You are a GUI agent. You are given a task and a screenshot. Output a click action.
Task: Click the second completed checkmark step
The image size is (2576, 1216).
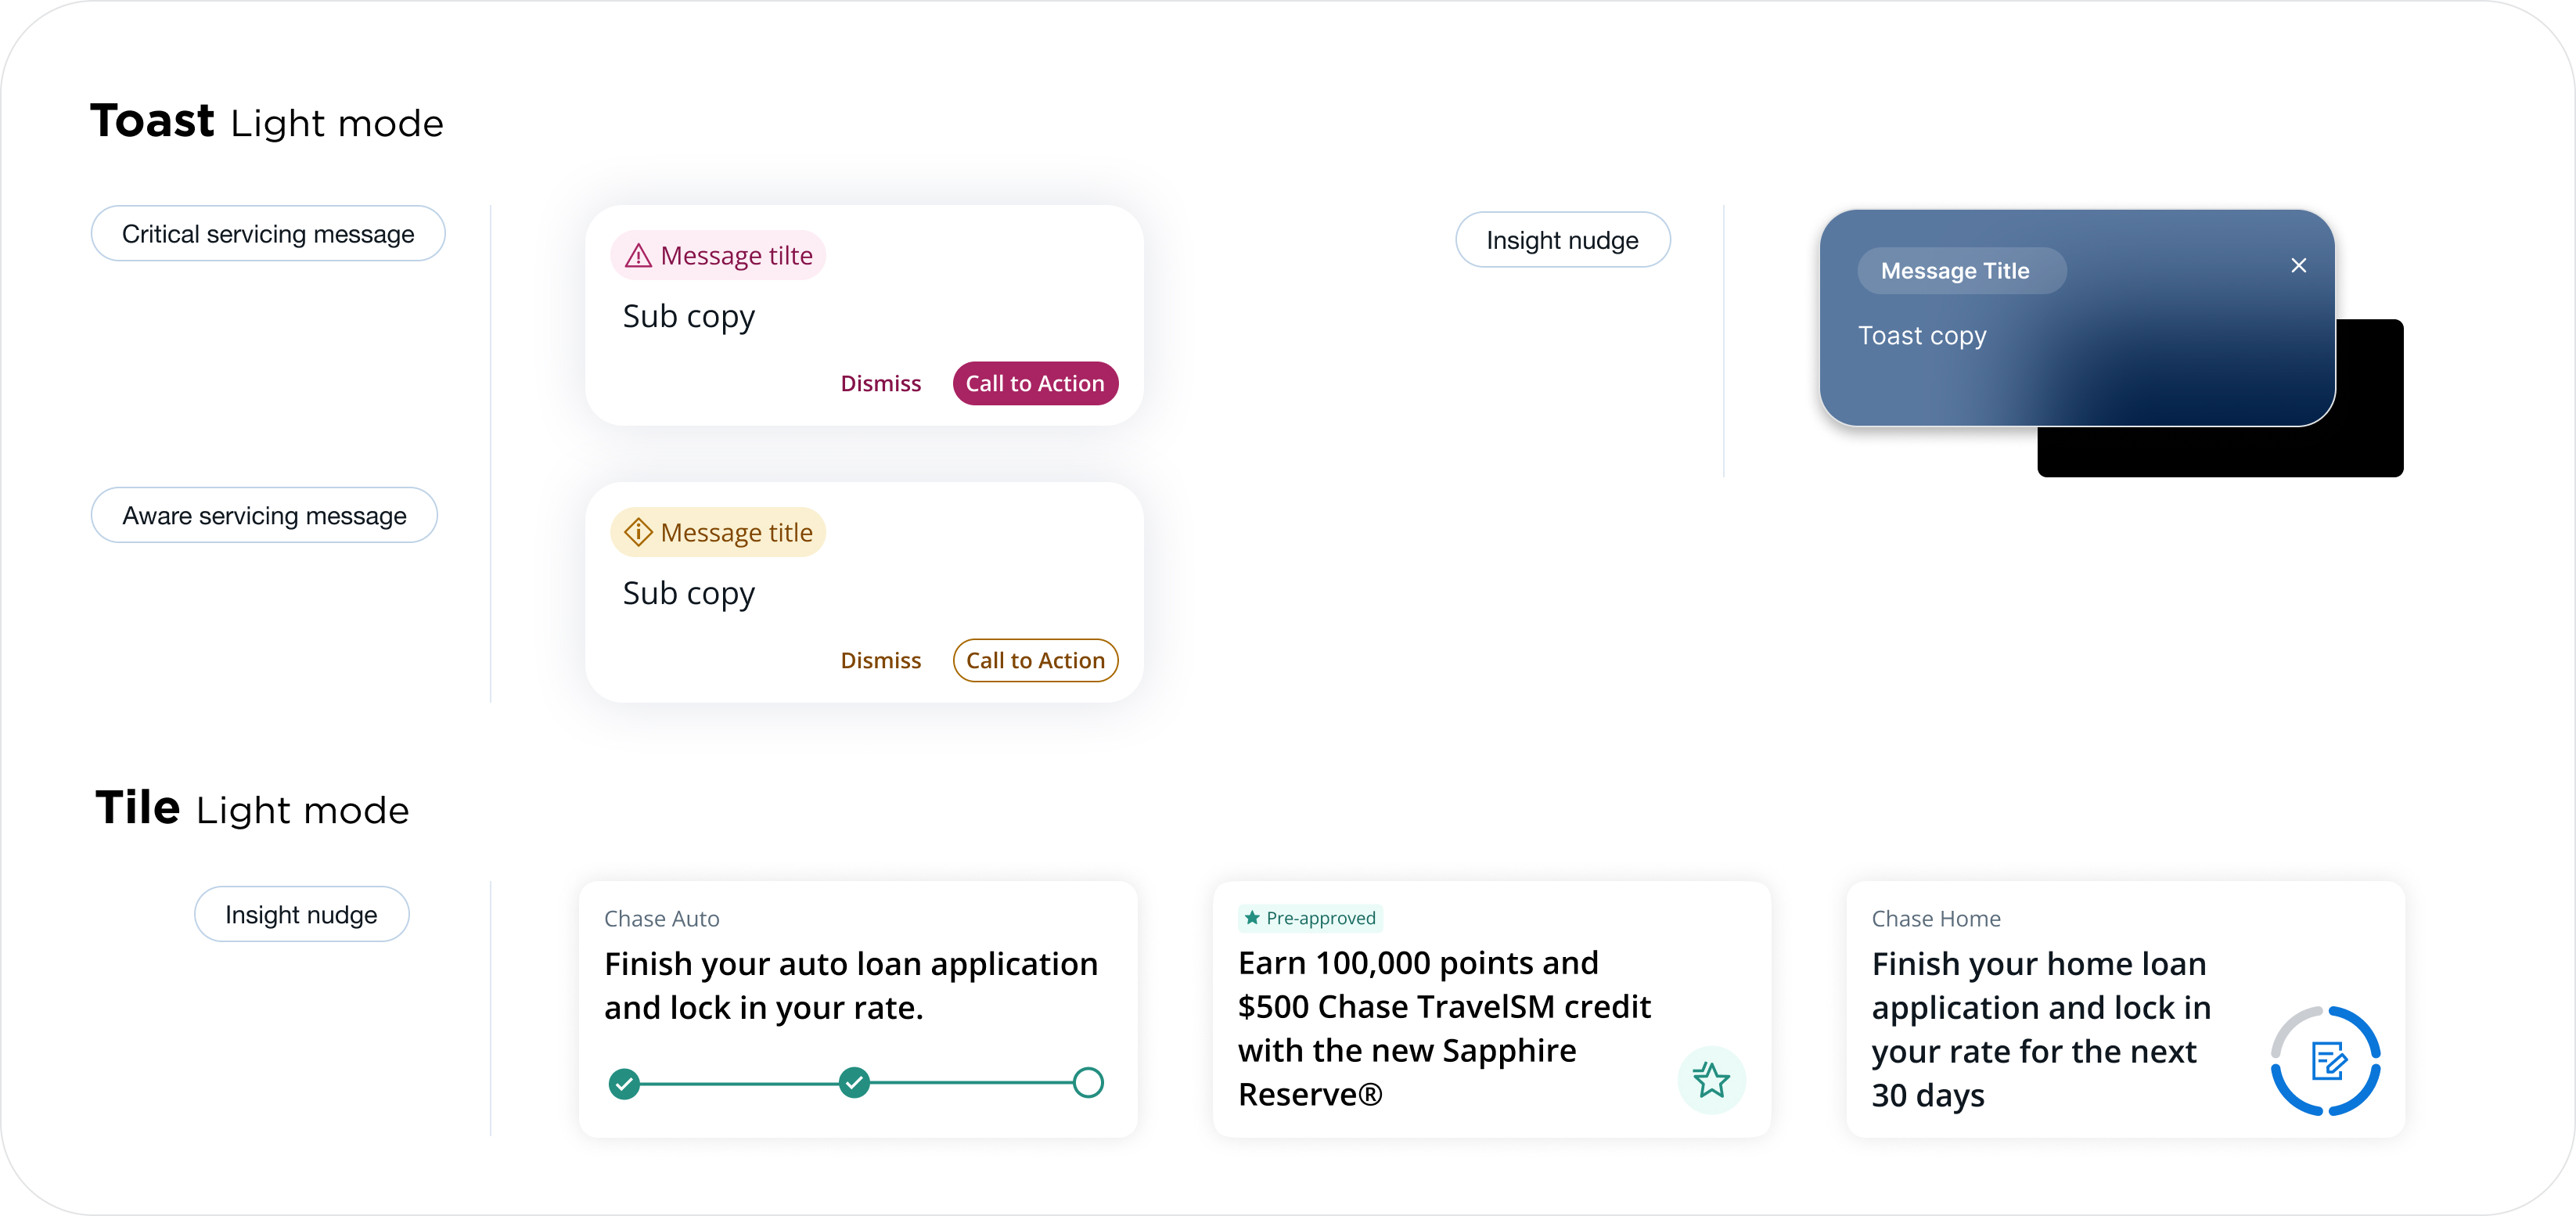[x=854, y=1082]
